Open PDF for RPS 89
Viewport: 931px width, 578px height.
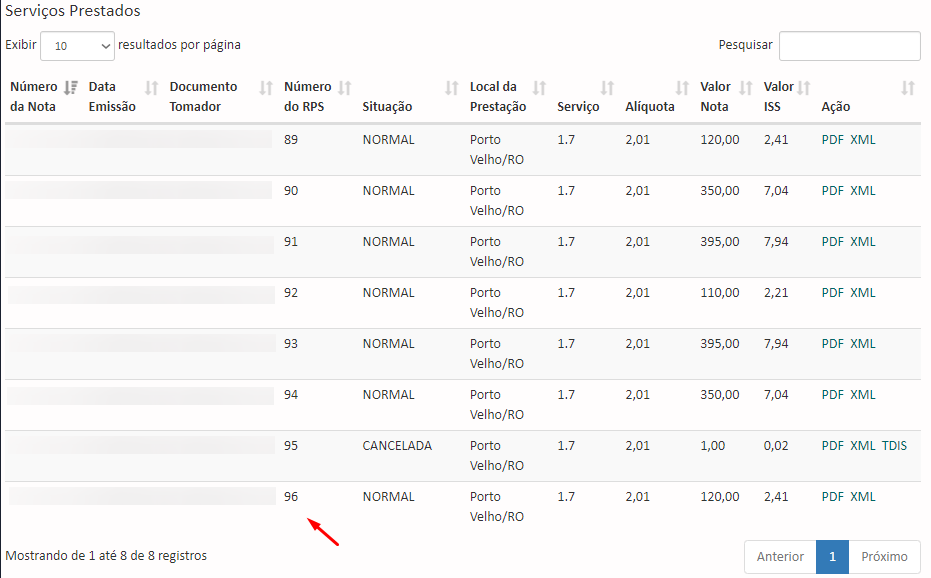(832, 140)
